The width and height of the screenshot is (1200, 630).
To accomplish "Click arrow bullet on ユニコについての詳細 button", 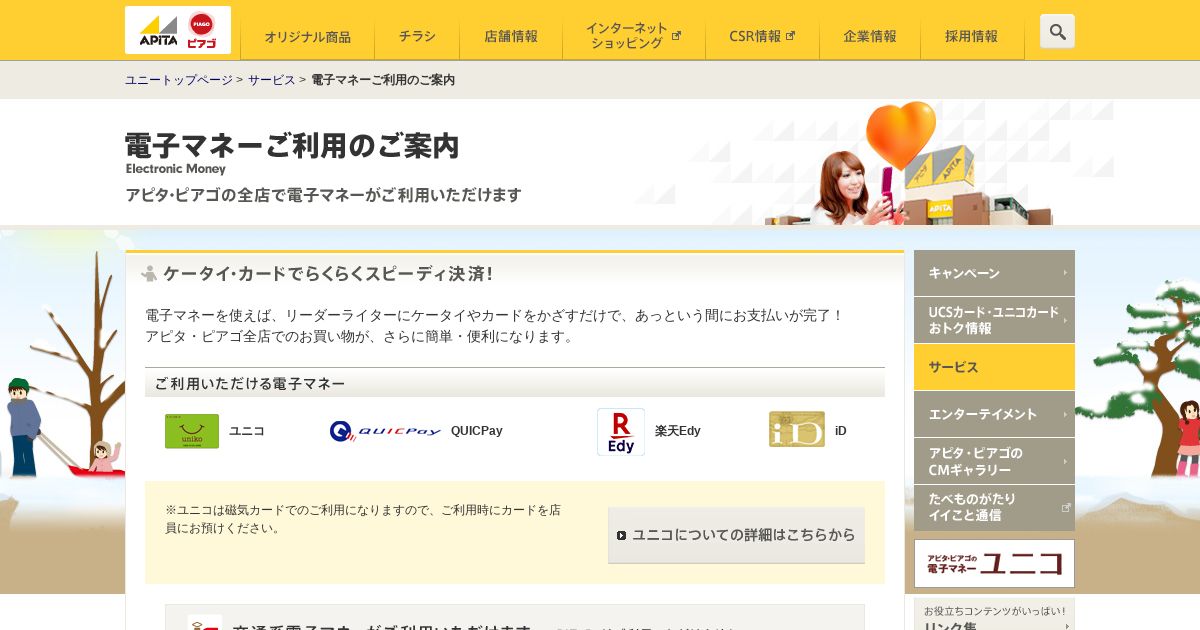I will [621, 535].
